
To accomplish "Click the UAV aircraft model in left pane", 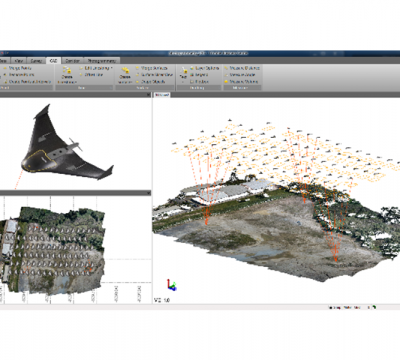I will coord(67,143).
